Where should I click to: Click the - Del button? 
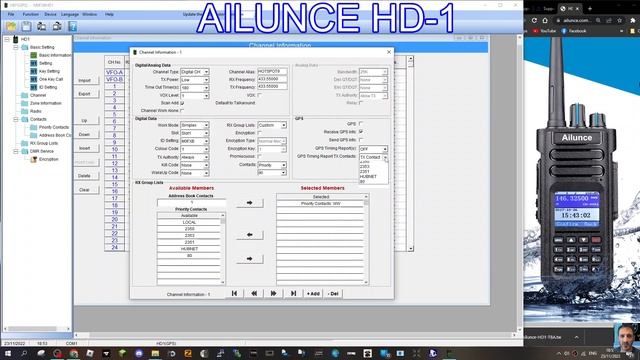pyautogui.click(x=333, y=293)
